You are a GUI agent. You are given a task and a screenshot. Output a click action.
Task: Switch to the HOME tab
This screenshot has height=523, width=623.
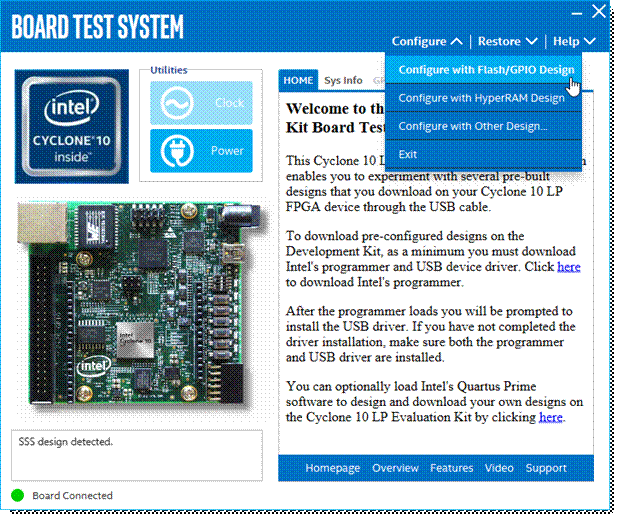click(298, 80)
